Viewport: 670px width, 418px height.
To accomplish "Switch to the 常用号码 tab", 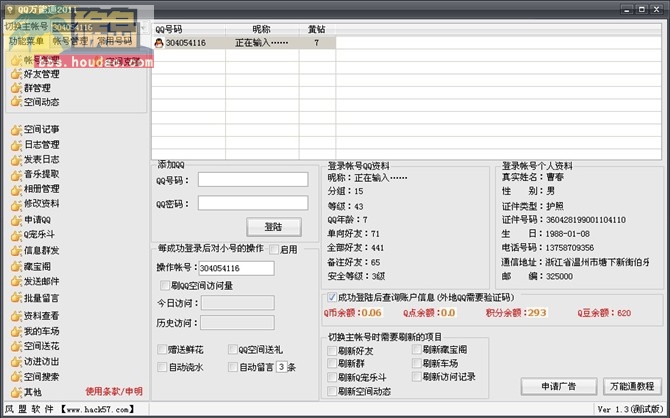I will [115, 41].
